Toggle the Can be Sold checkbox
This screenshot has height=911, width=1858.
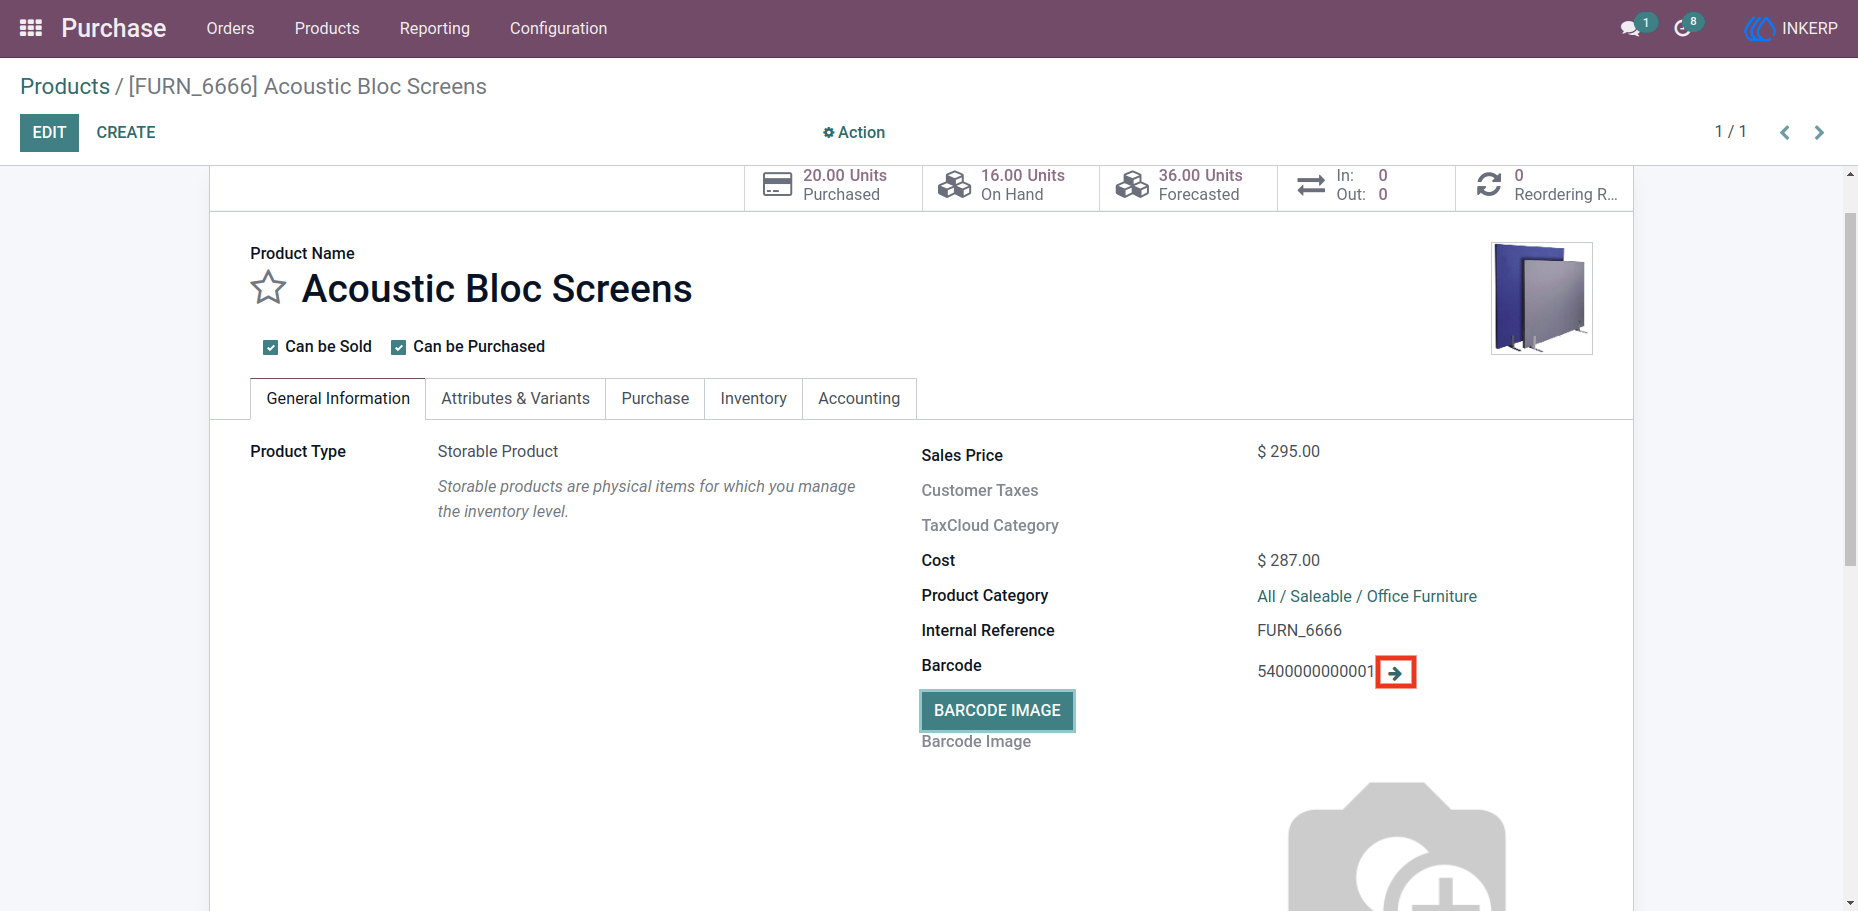270,347
